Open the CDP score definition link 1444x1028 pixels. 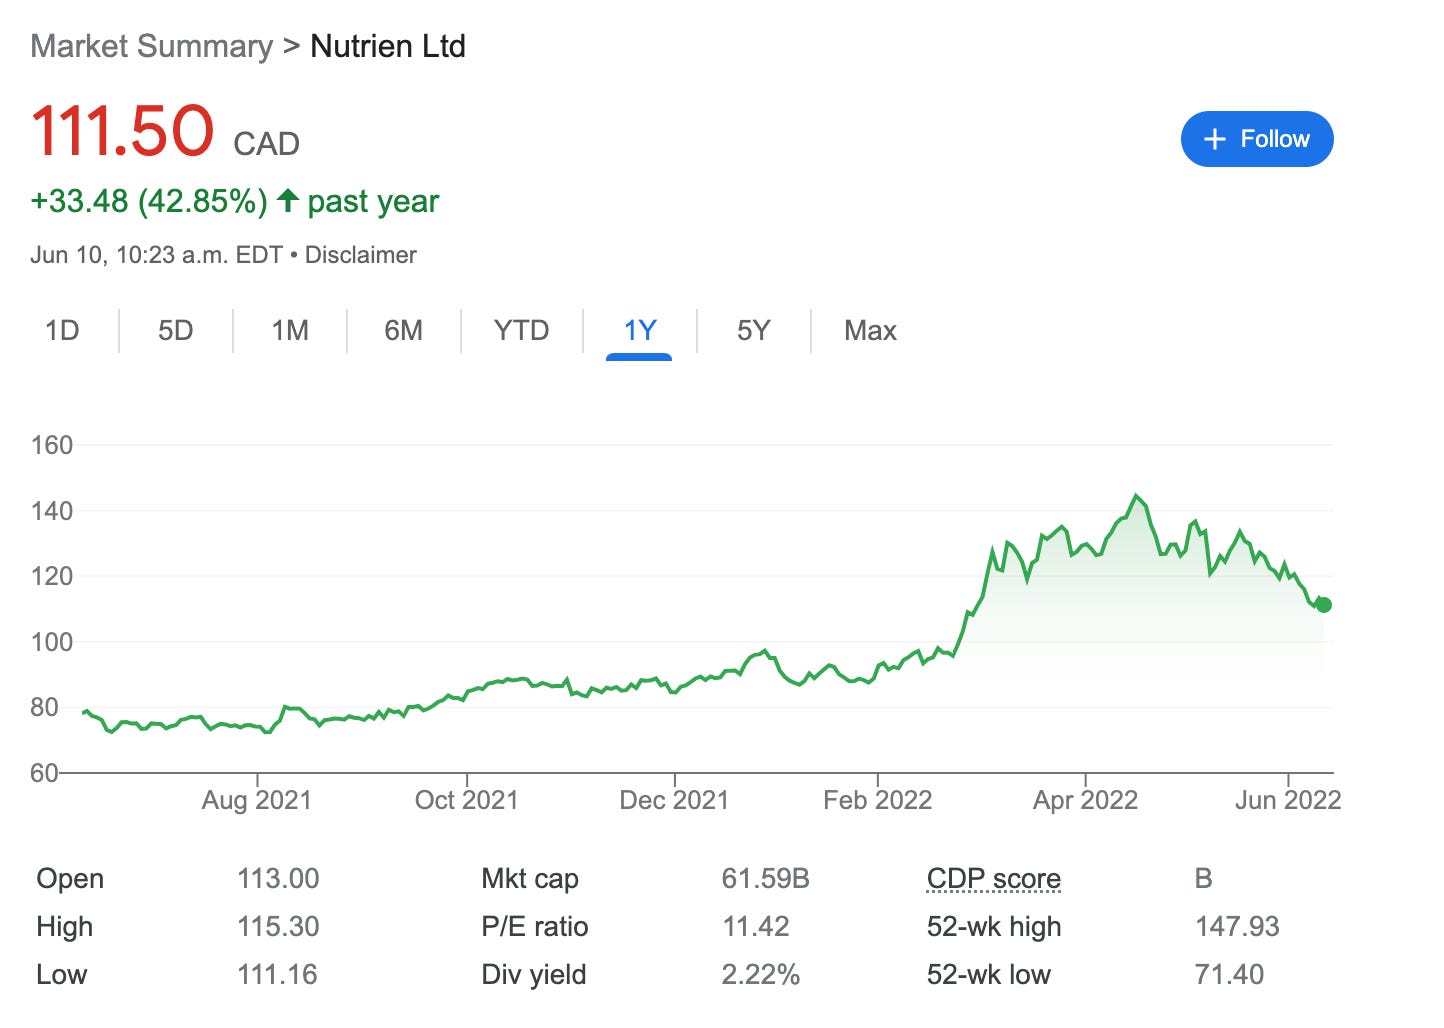[x=994, y=879]
